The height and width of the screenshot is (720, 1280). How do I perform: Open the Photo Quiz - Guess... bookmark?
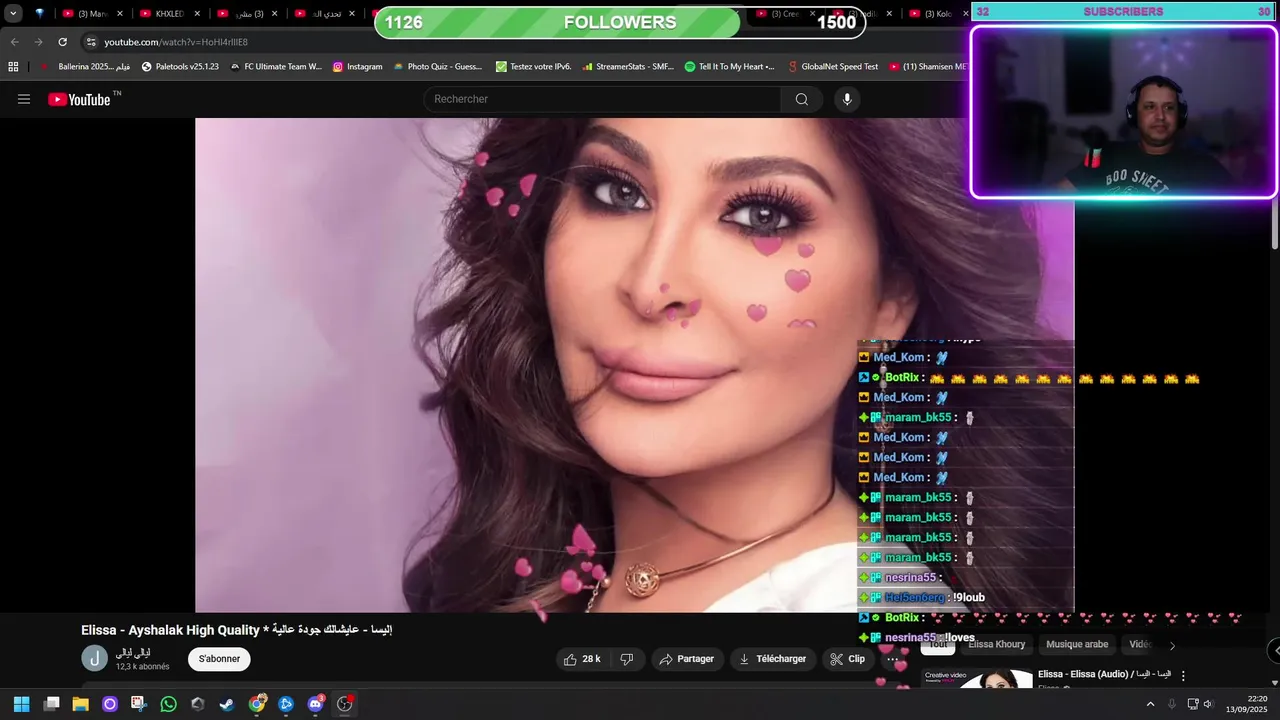pyautogui.click(x=437, y=67)
